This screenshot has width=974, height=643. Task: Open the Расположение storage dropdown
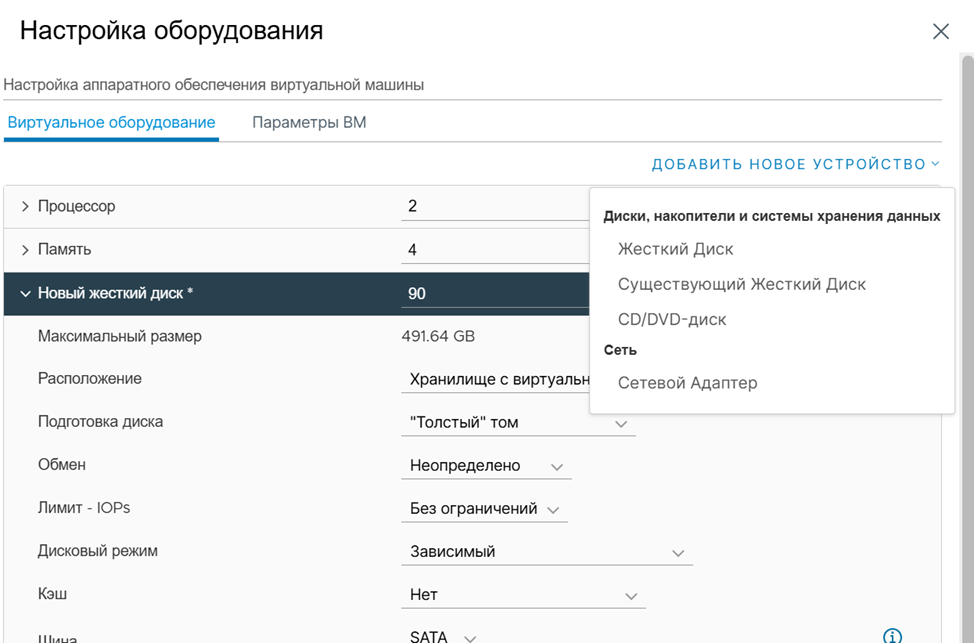[x=495, y=380]
